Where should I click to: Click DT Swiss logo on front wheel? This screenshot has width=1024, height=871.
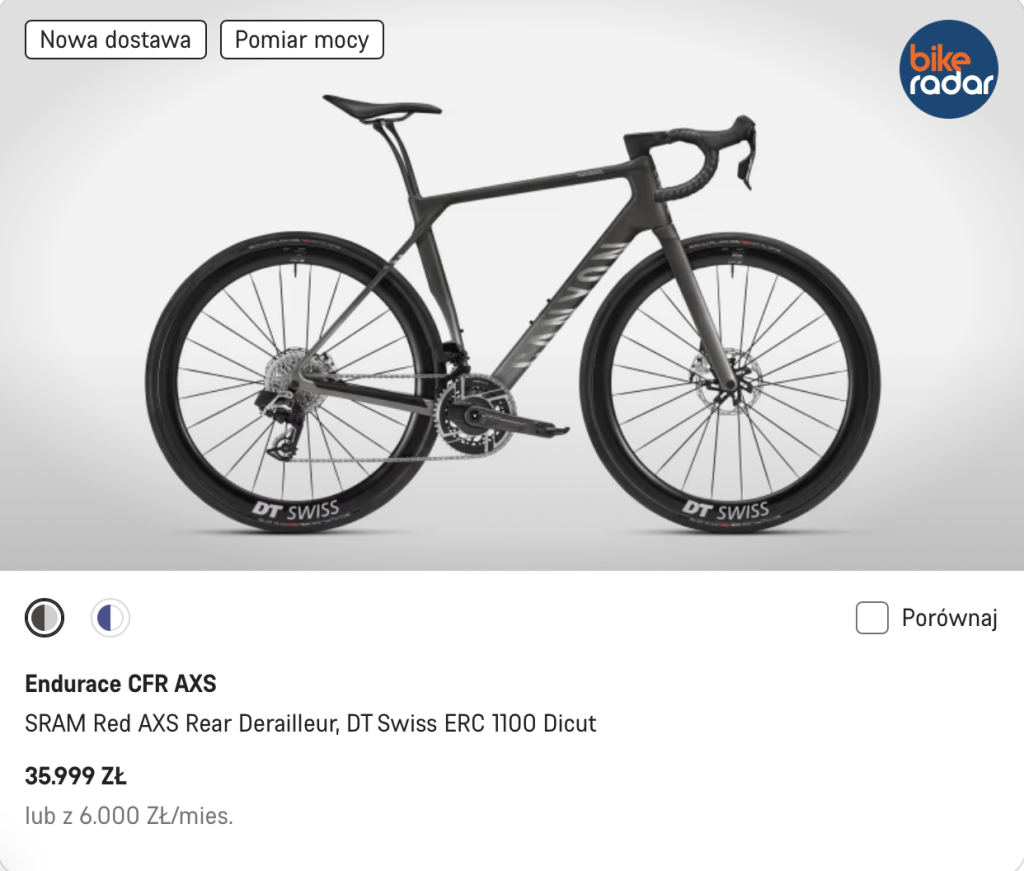click(726, 511)
